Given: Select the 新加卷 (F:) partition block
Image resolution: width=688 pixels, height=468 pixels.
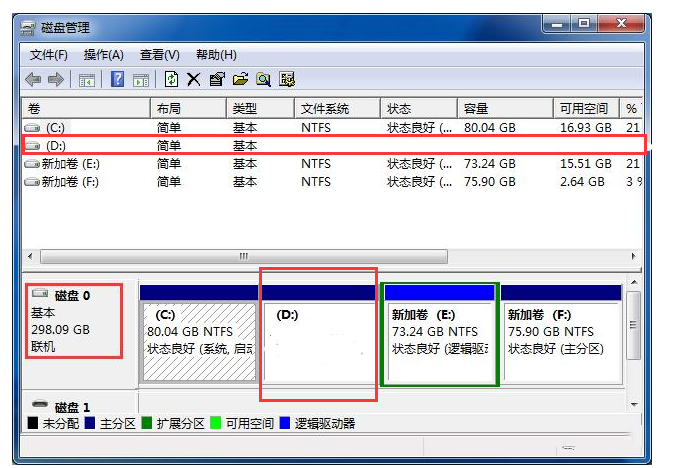Looking at the screenshot, I should (x=562, y=335).
